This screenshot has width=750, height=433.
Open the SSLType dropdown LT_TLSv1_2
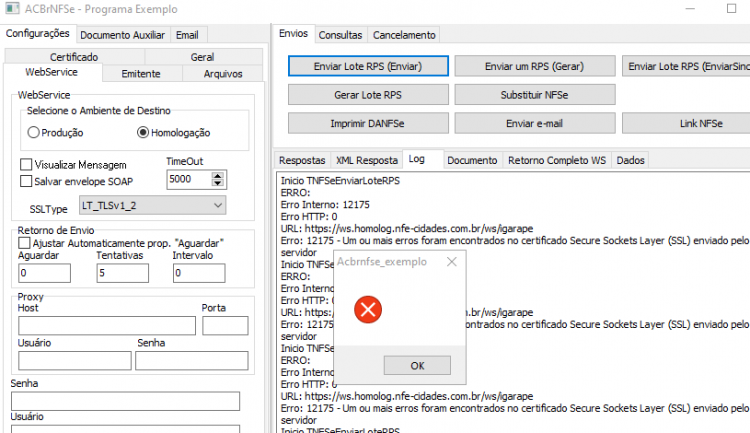pyautogui.click(x=153, y=205)
